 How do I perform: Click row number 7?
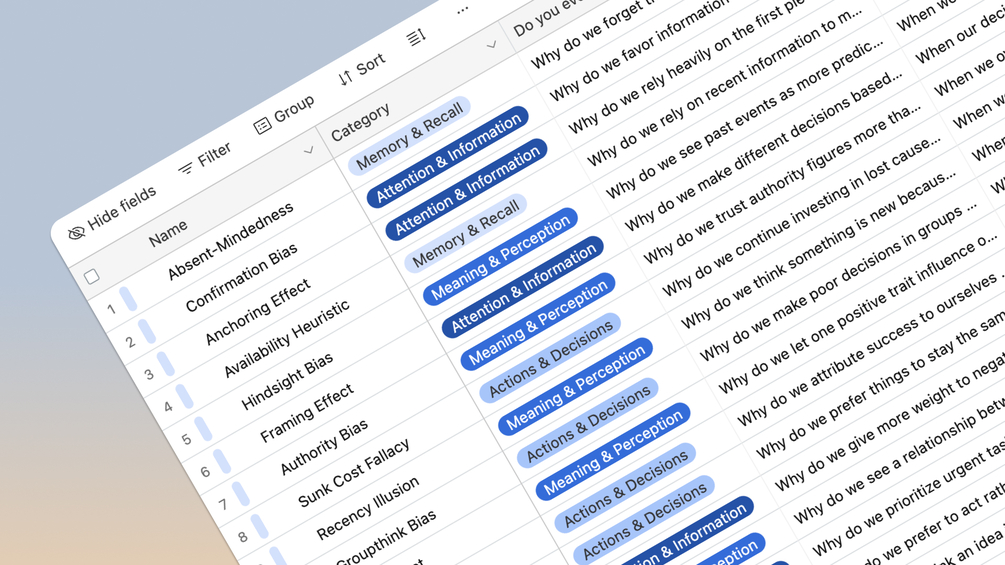click(223, 504)
